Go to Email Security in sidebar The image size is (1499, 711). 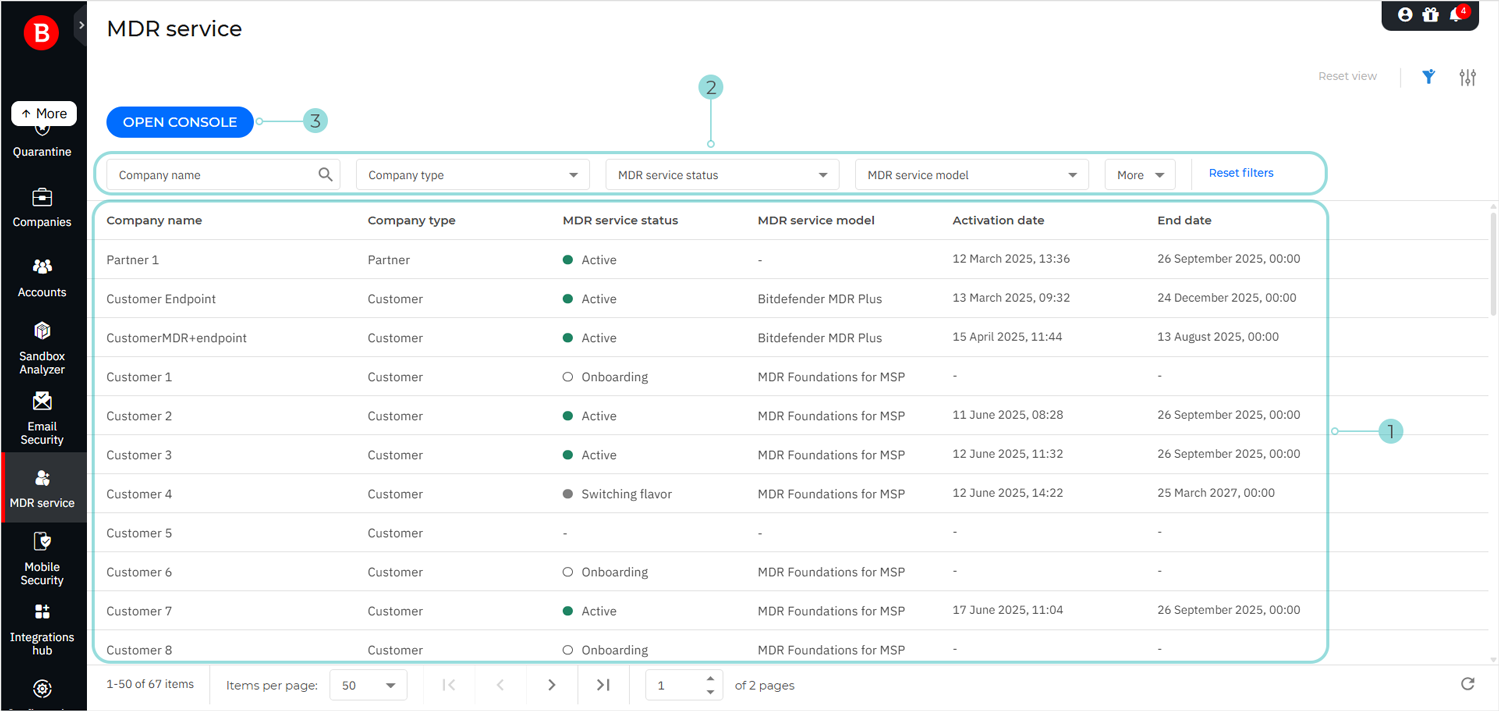pos(42,417)
